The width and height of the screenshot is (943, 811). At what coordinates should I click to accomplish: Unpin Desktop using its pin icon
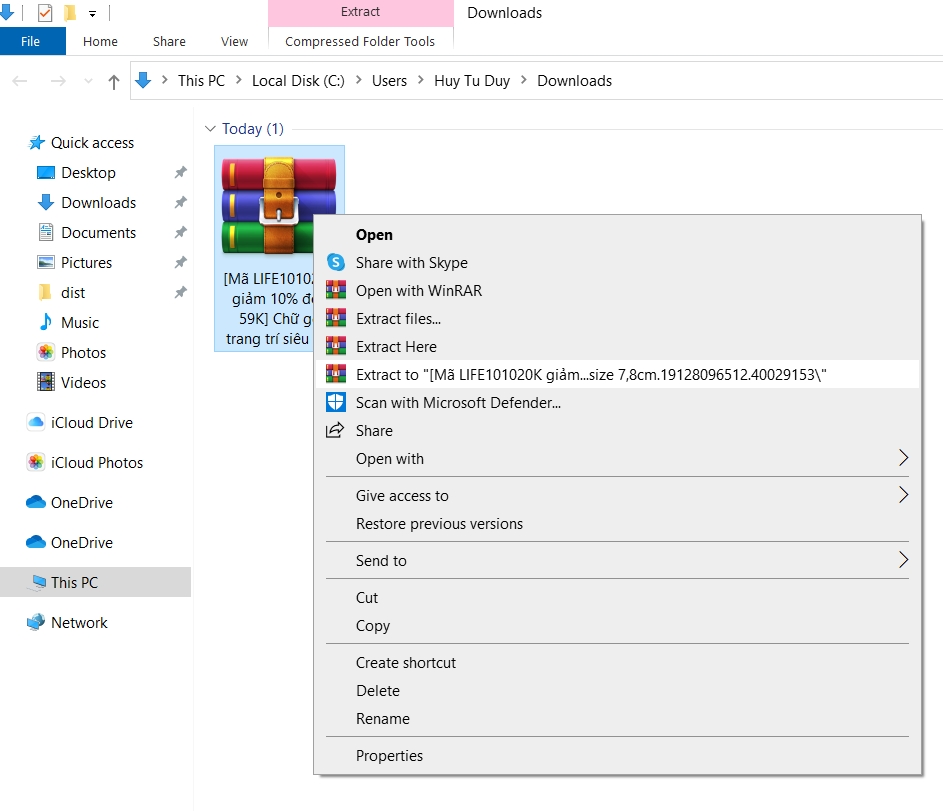click(x=180, y=173)
